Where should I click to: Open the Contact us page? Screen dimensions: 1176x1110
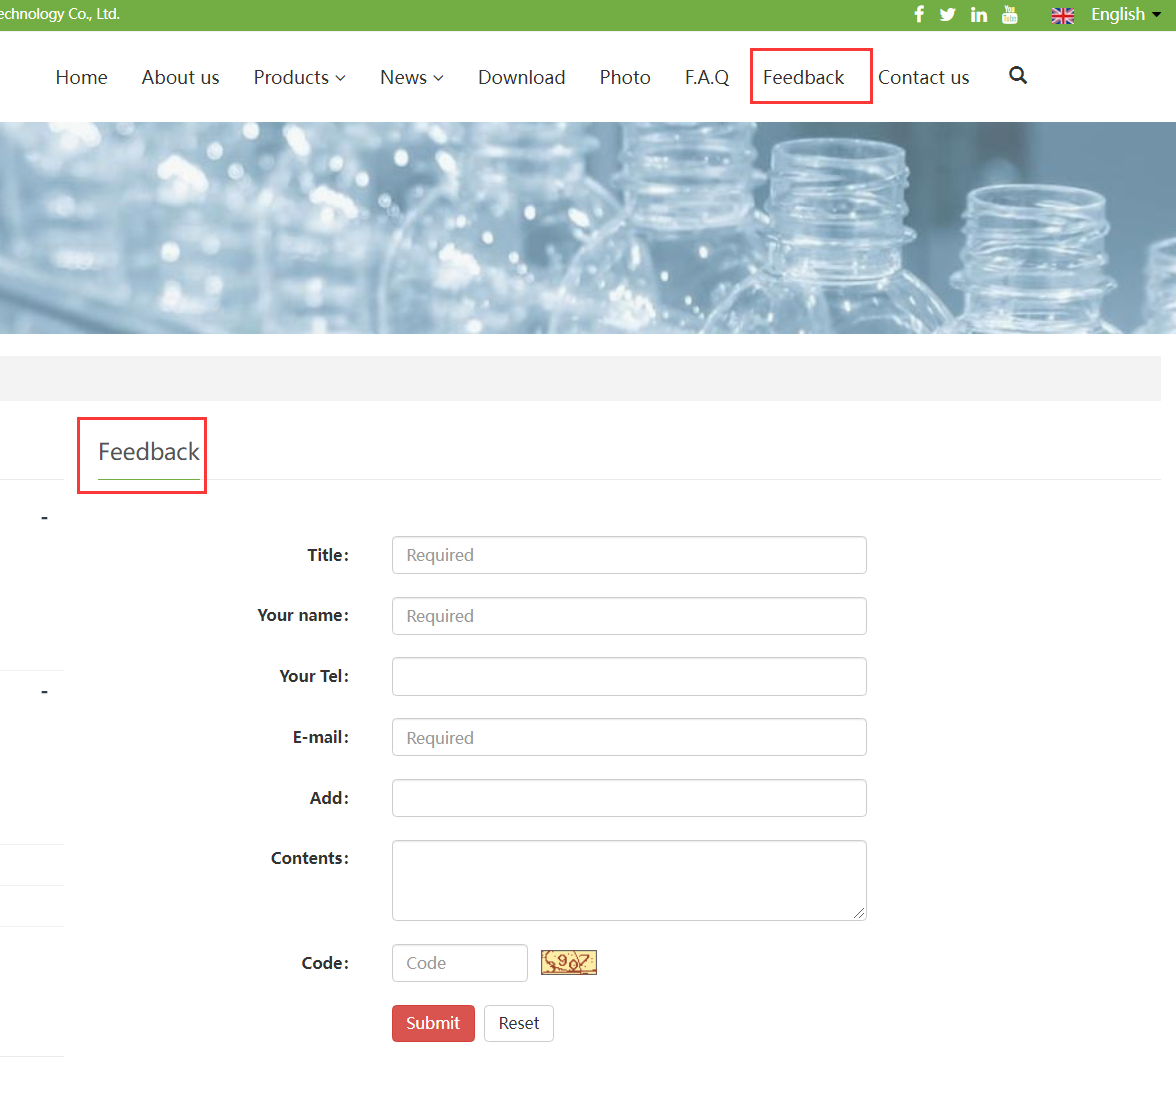pos(923,77)
